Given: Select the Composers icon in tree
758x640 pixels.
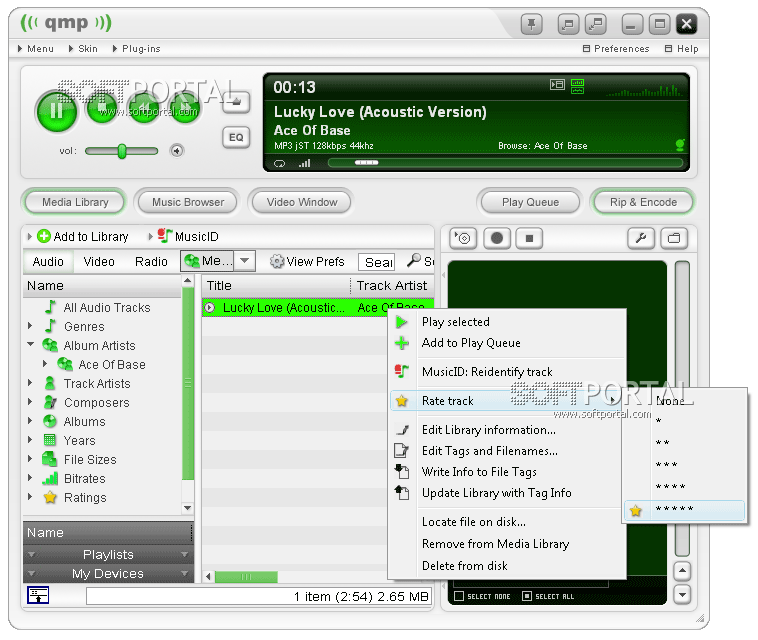Looking at the screenshot, I should click(x=50, y=402).
